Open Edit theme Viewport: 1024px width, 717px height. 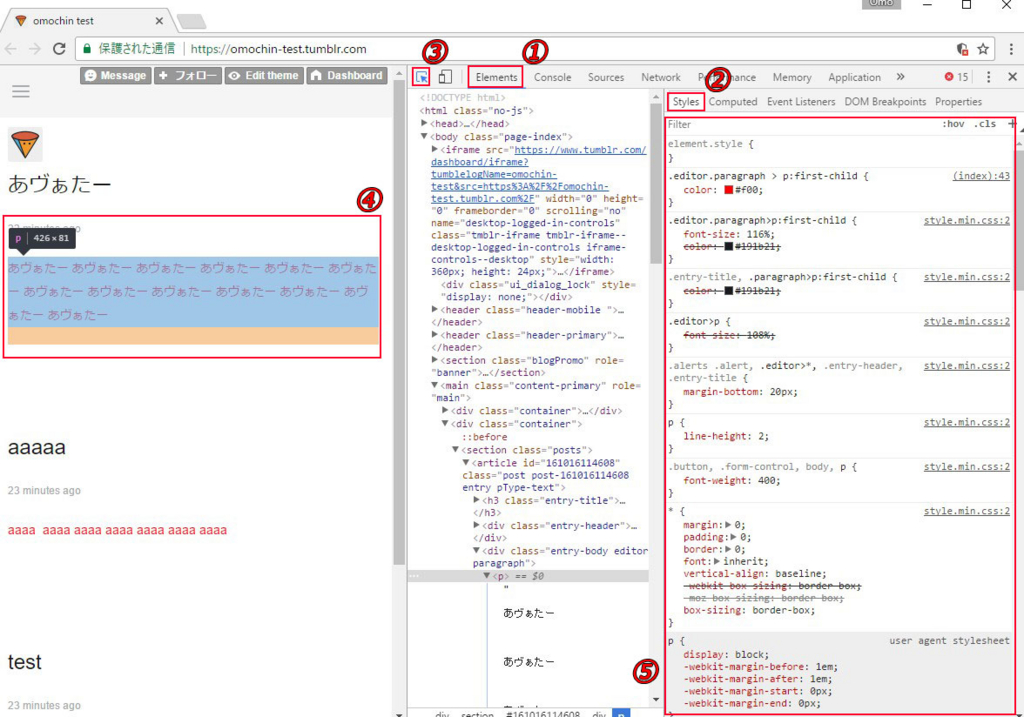264,76
